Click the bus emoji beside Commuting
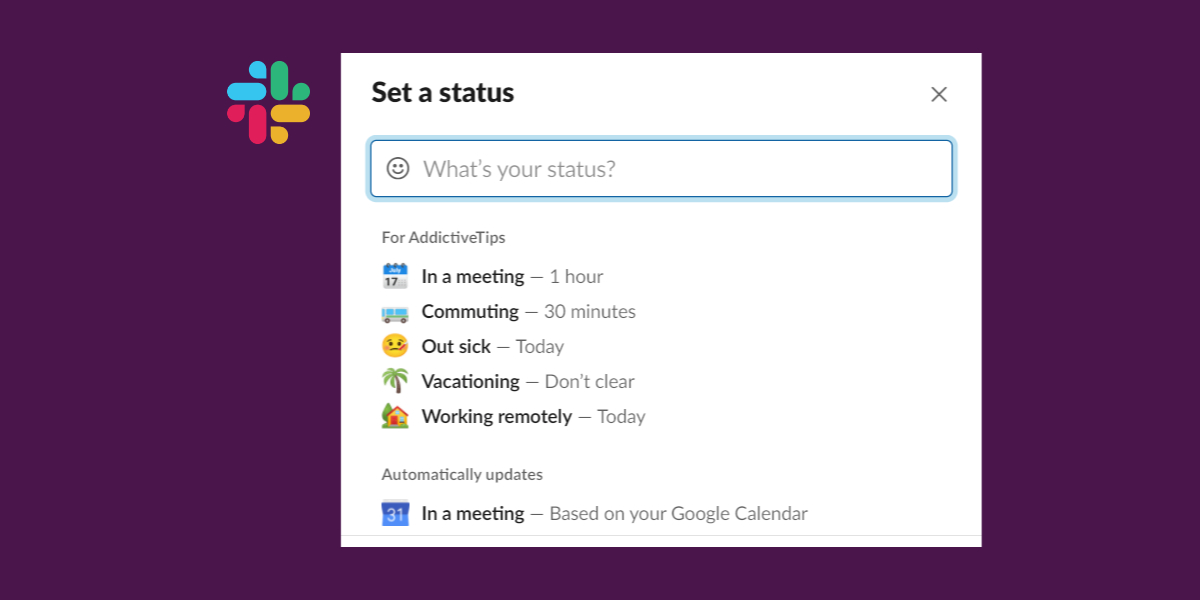The width and height of the screenshot is (1200, 600). coord(395,312)
